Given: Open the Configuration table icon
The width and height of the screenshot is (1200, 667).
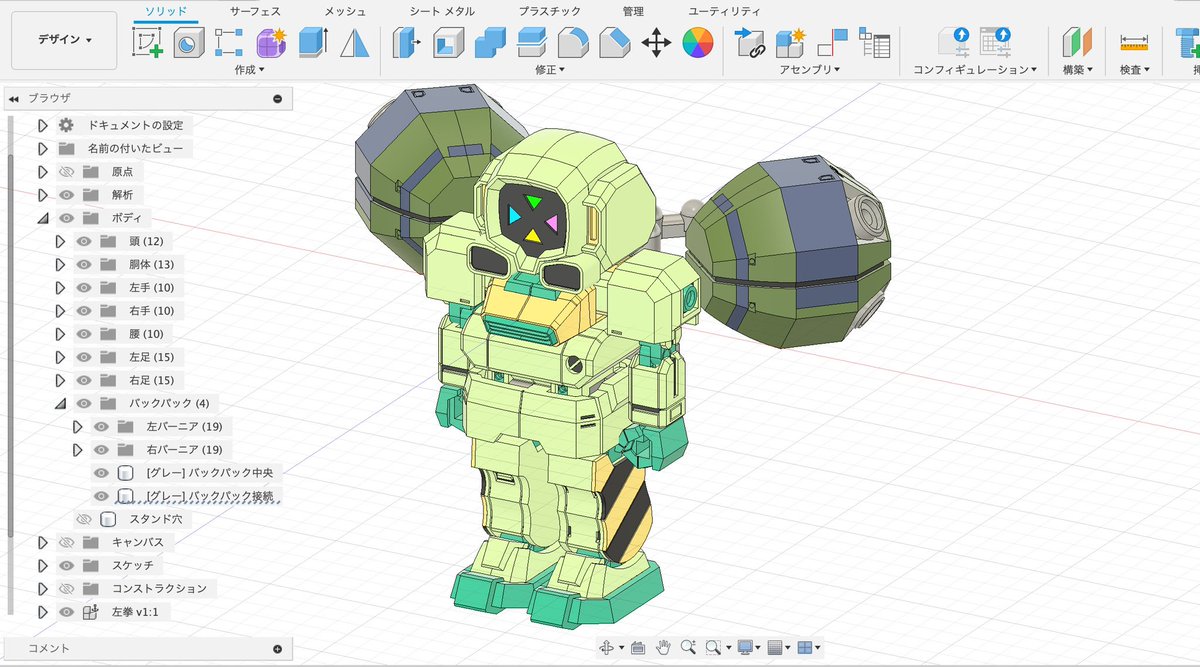Looking at the screenshot, I should [996, 43].
